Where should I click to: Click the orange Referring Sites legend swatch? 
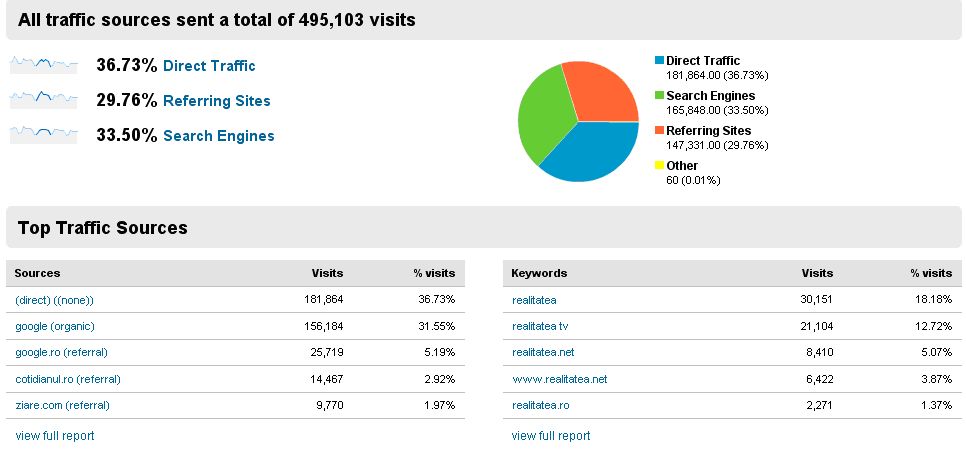point(659,131)
